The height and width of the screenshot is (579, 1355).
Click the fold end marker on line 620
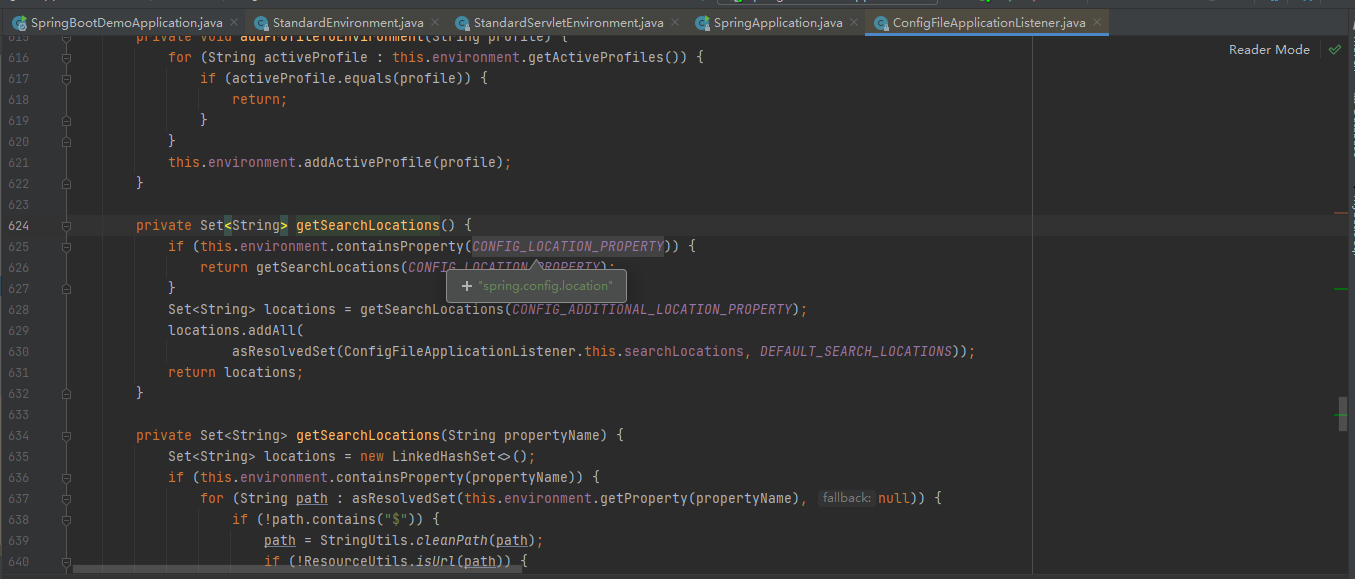66,141
